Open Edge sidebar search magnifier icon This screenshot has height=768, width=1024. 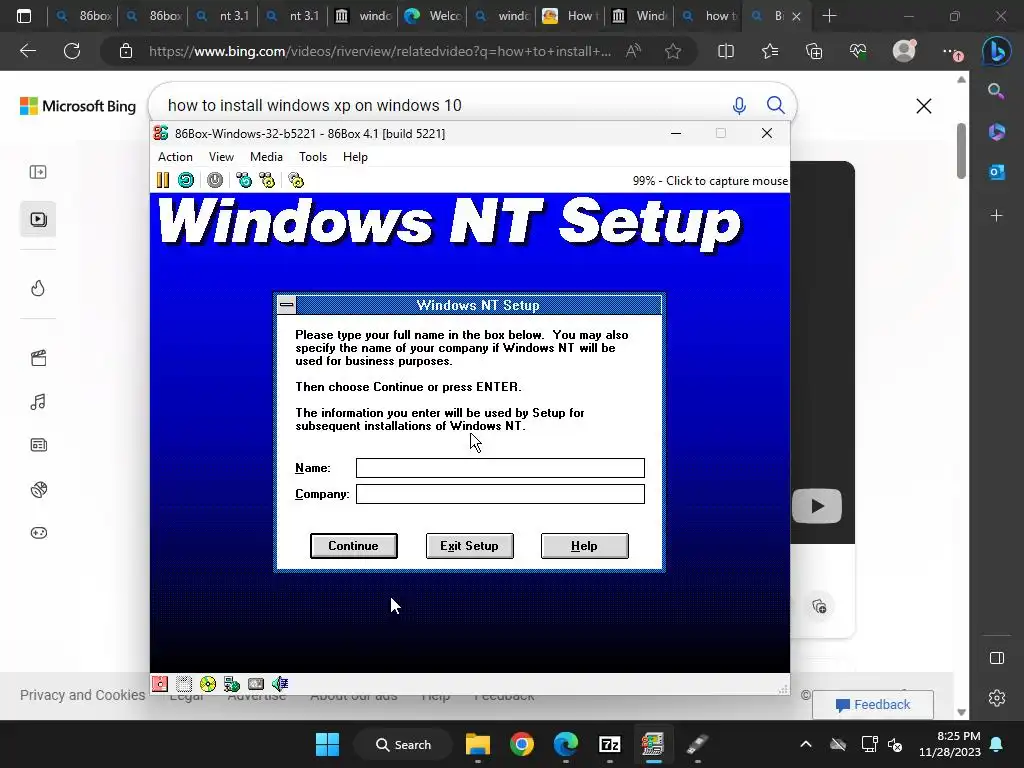pos(996,90)
